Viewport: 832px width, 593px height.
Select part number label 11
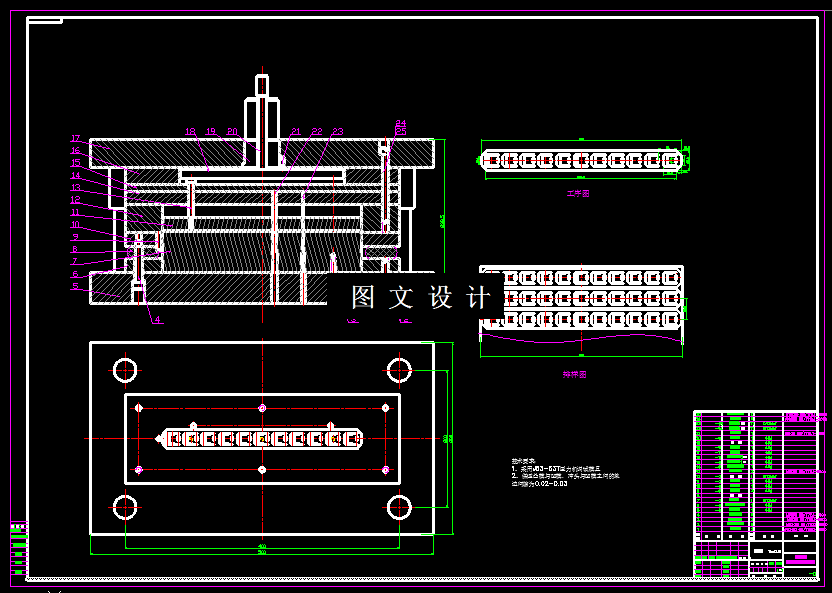[x=75, y=212]
